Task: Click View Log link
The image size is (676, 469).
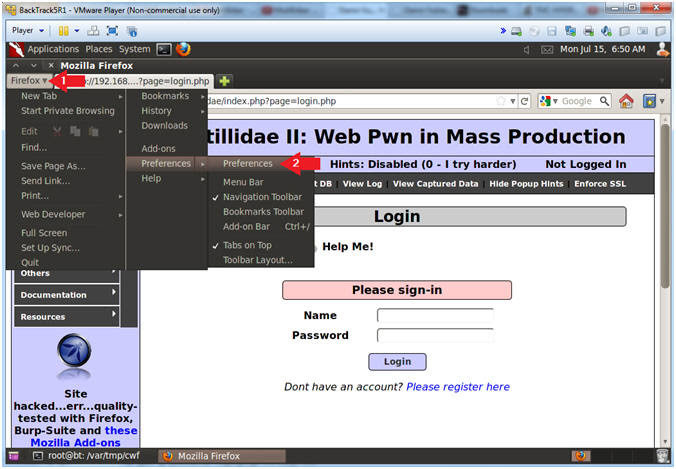Action: (362, 184)
